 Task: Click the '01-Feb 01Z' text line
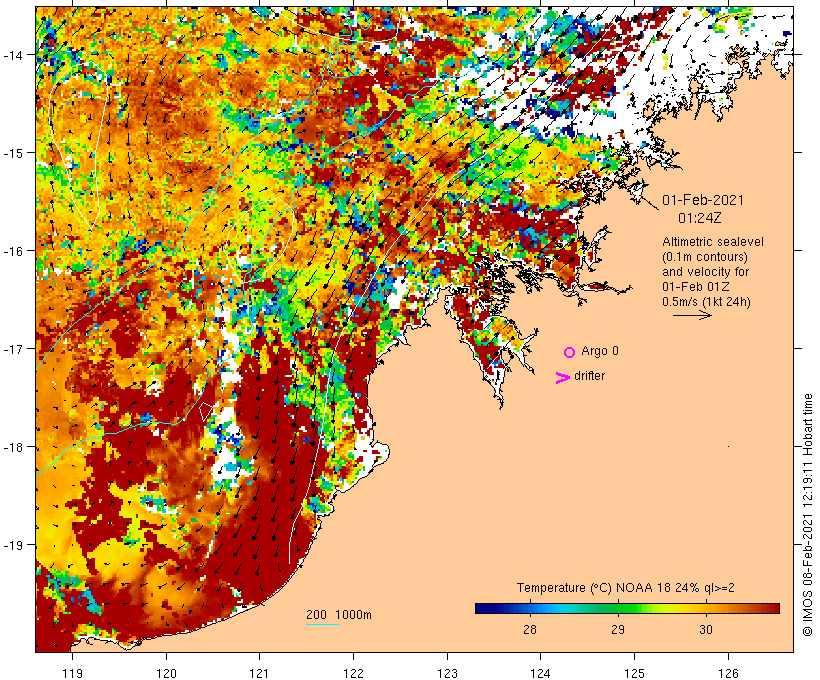(x=696, y=287)
